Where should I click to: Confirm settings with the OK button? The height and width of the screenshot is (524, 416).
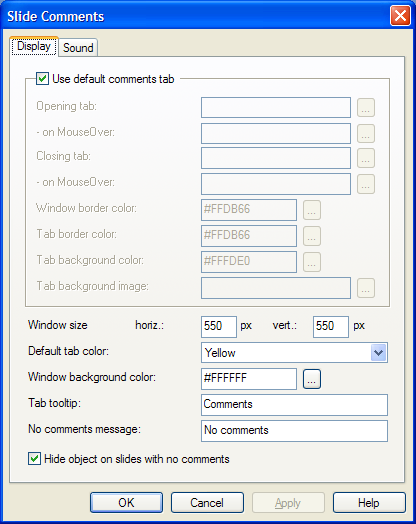126,503
